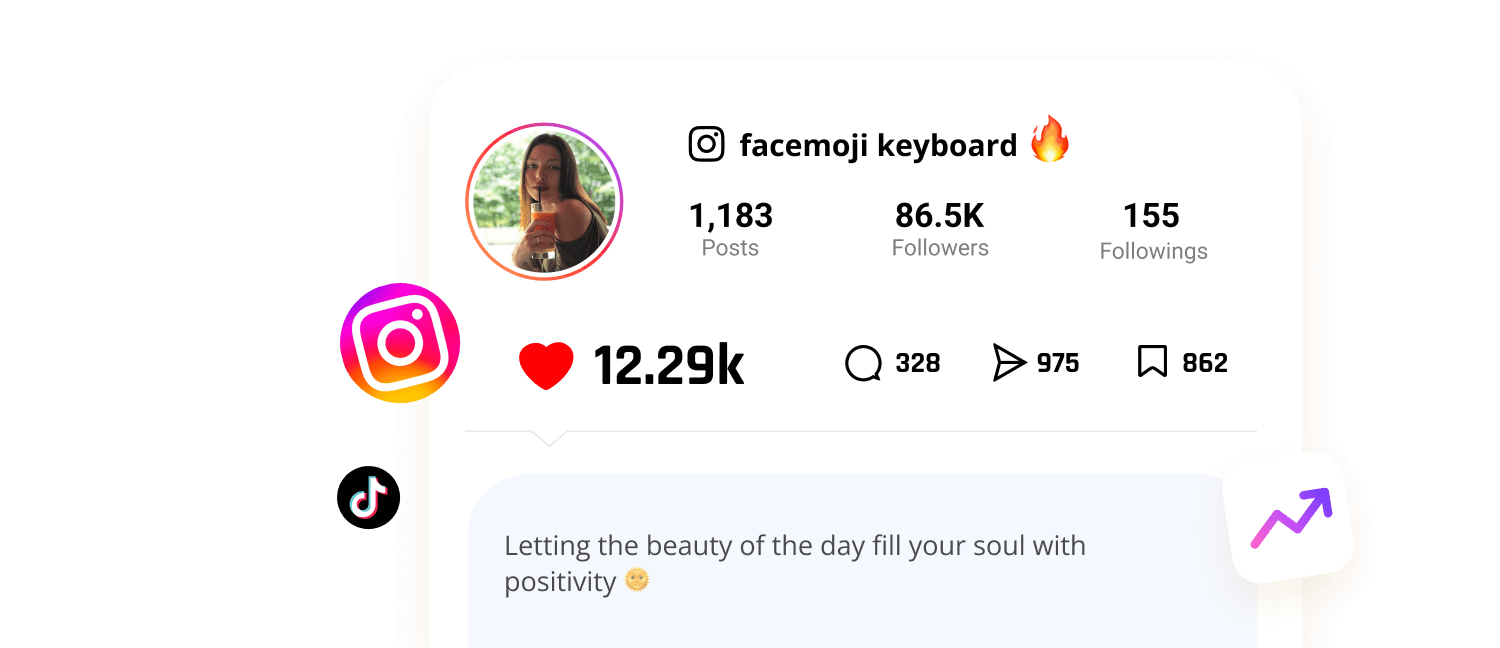Open the 1,183 Posts stat

tap(731, 229)
